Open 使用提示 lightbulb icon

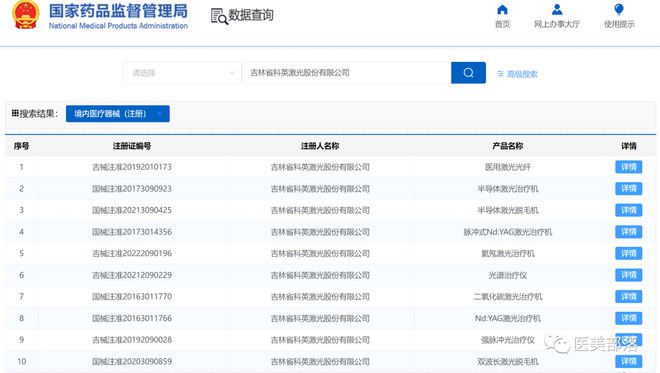619,9
